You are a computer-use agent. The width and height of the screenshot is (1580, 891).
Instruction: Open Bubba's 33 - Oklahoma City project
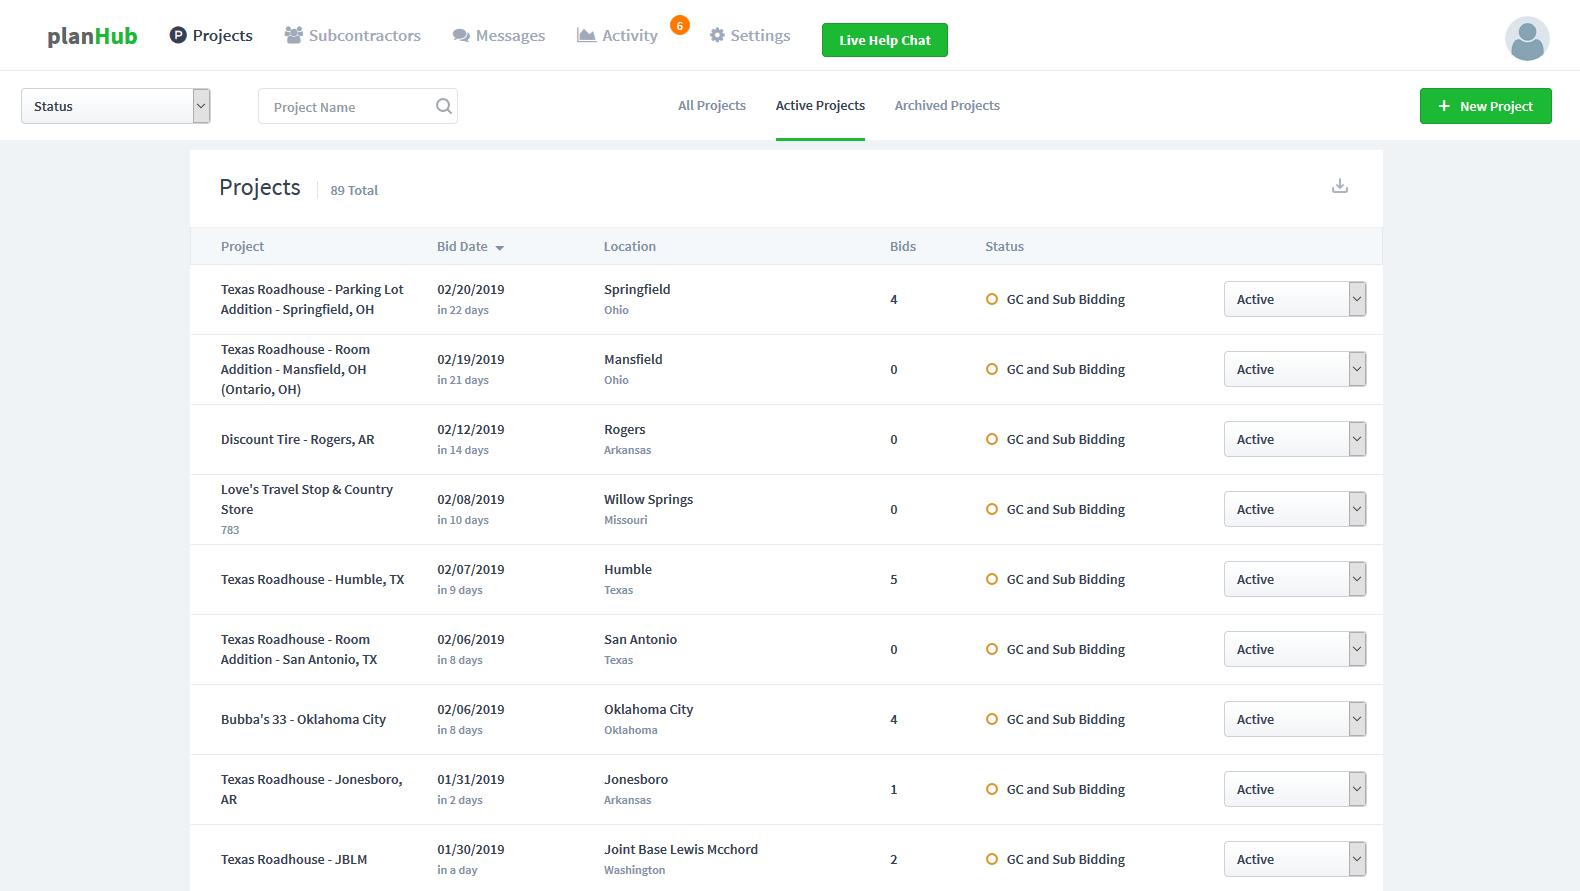pyautogui.click(x=303, y=719)
